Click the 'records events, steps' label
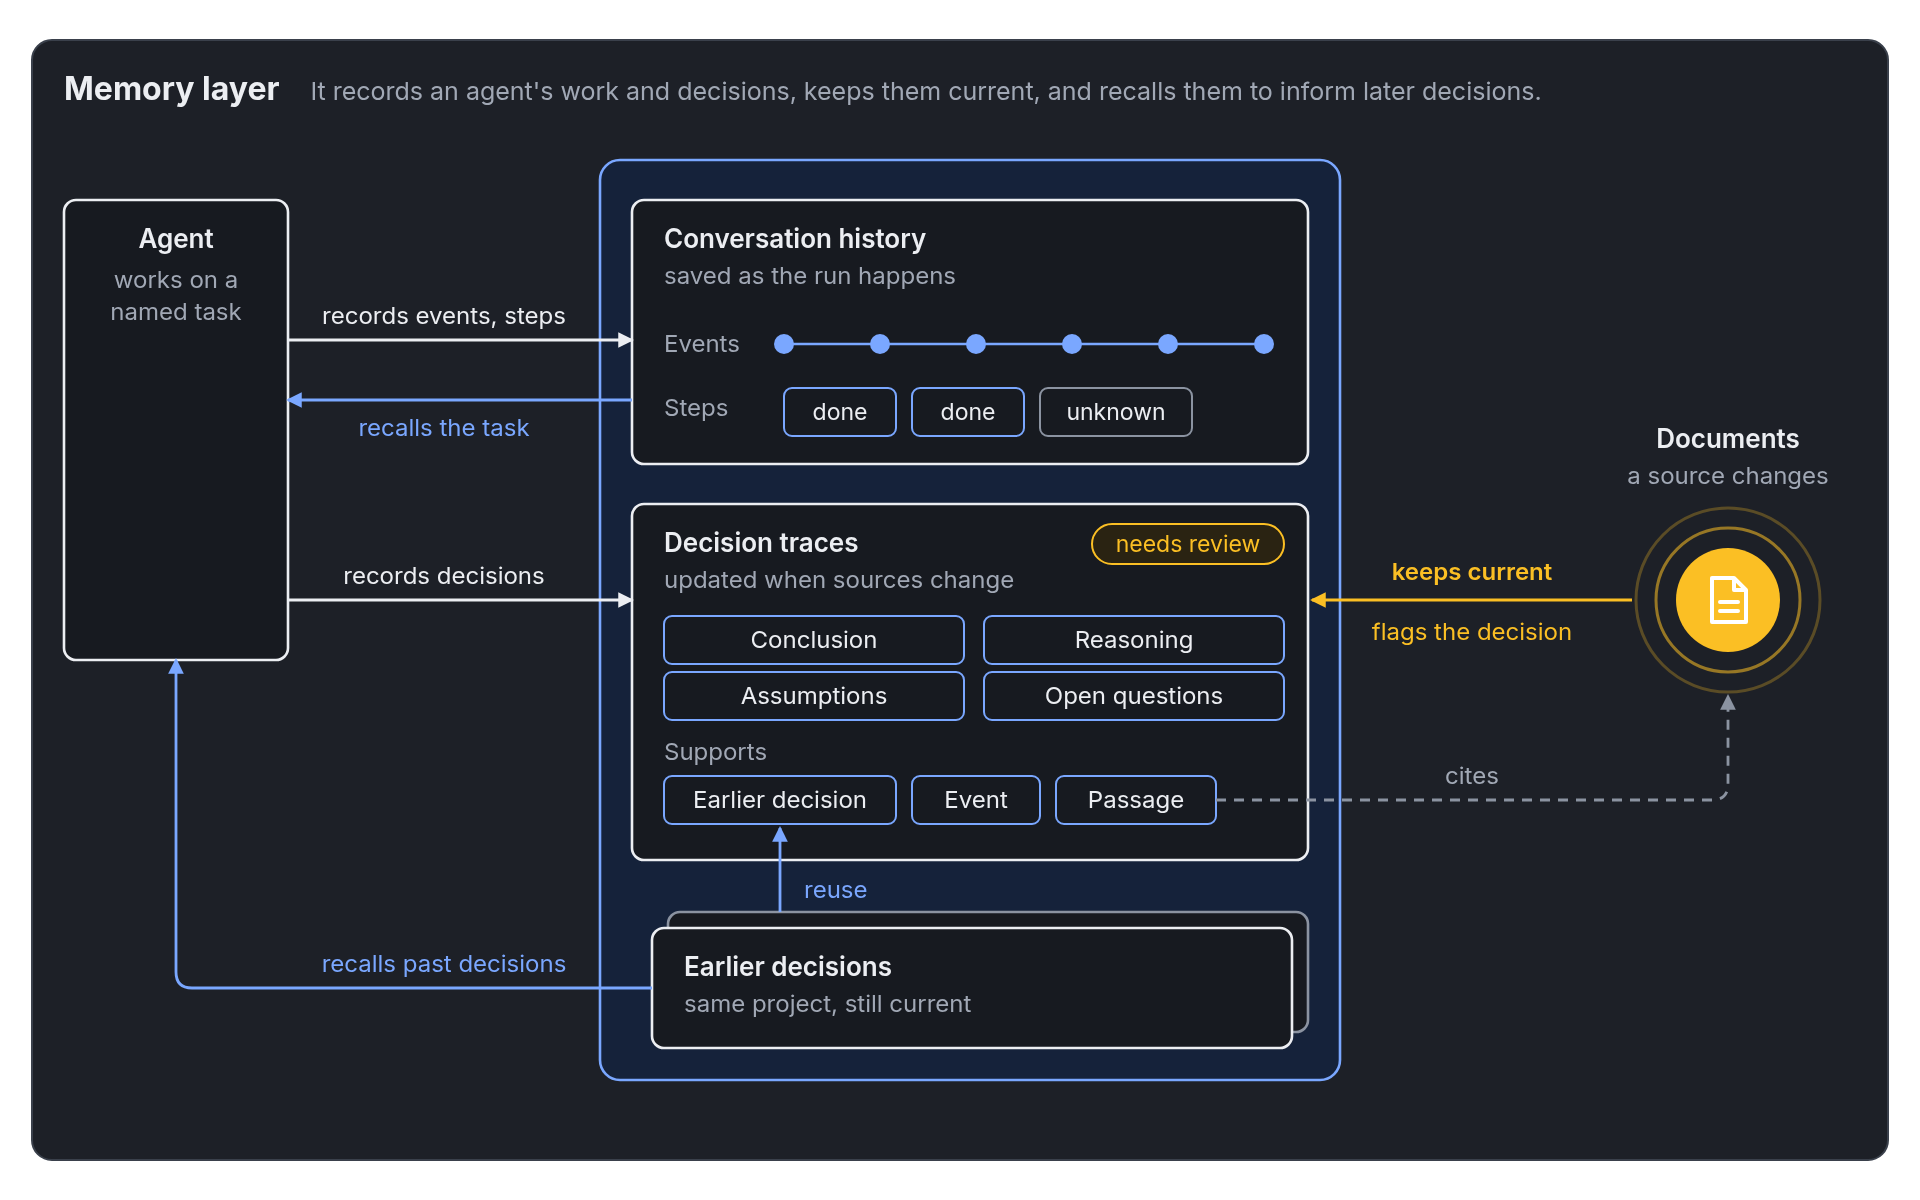The image size is (1920, 1200). [x=443, y=316]
